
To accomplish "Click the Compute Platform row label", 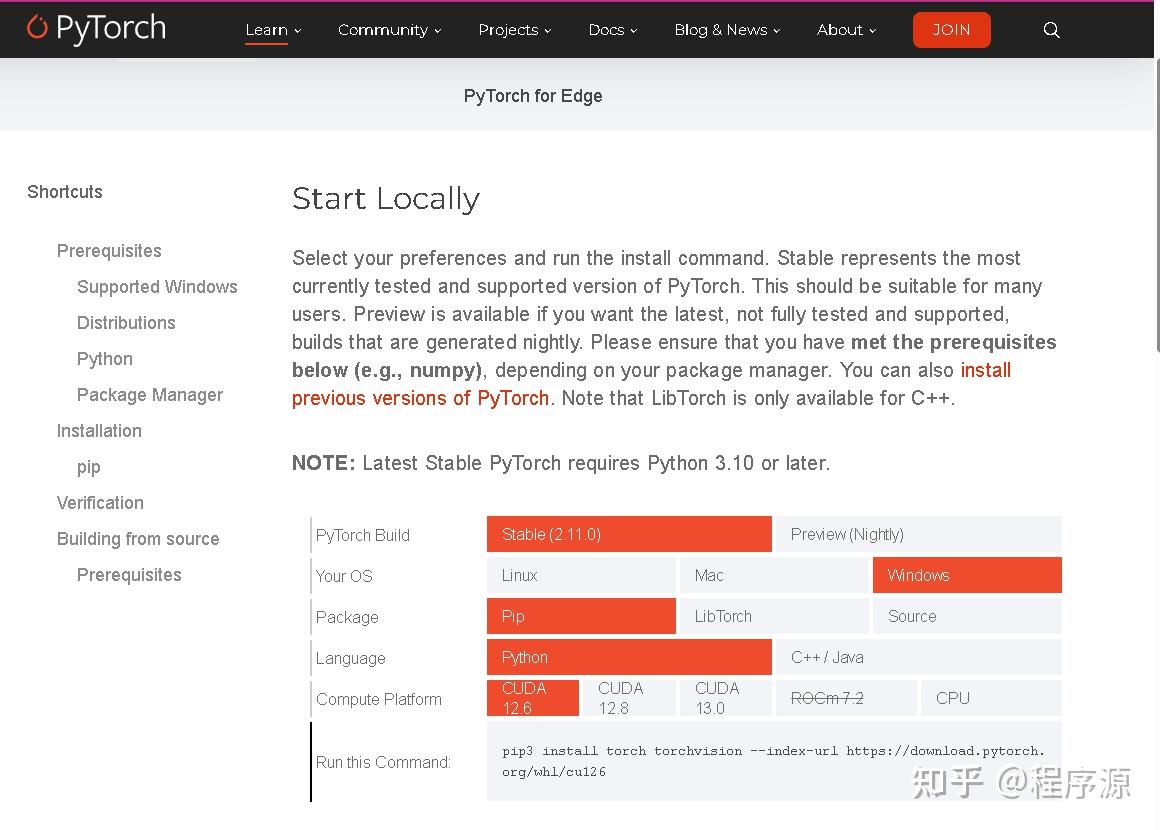I will click(379, 699).
